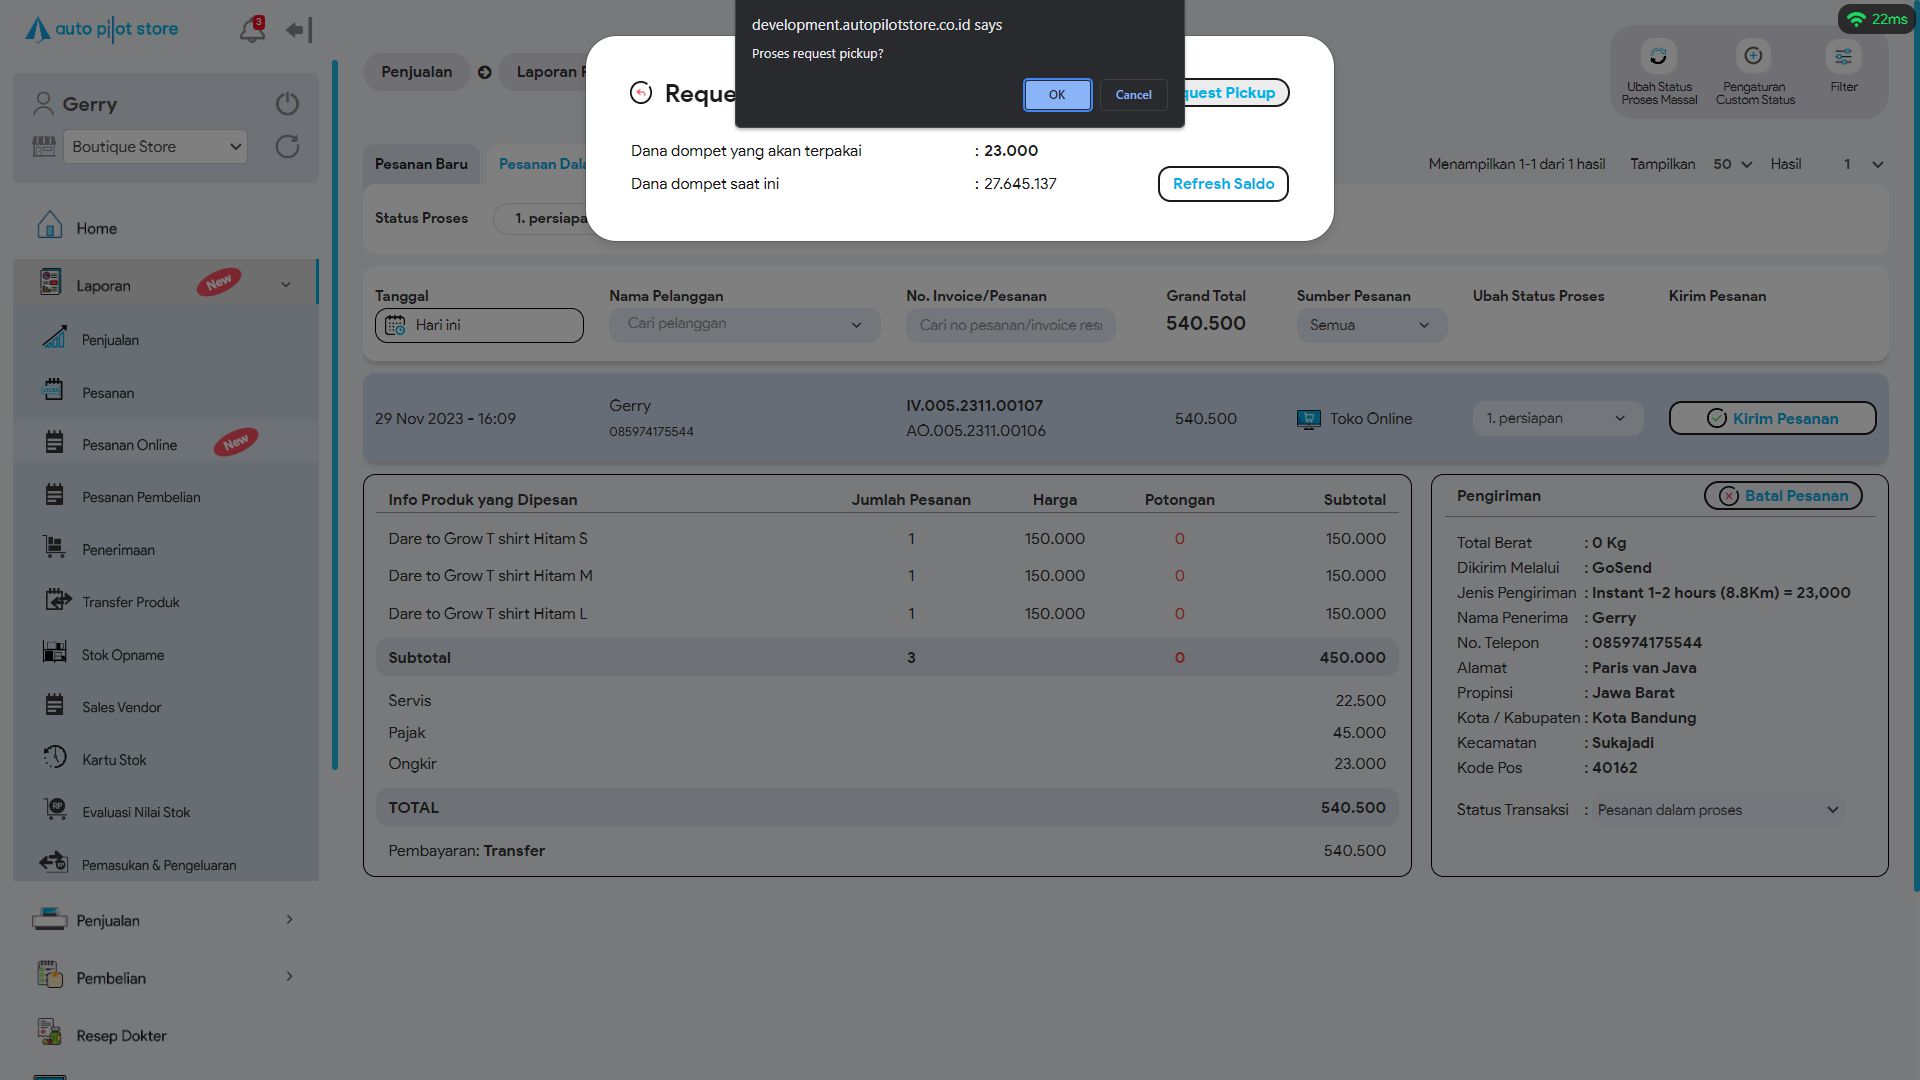
Task: Open Pesanan Online menu item
Action: point(129,445)
